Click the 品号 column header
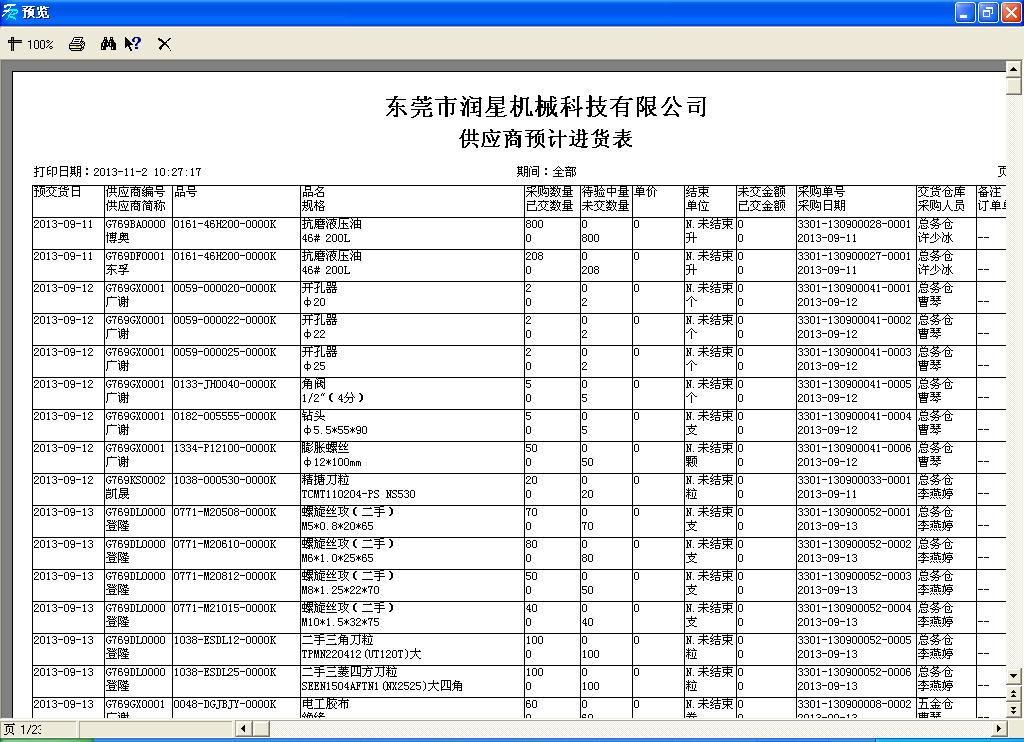Screen dimensions: 1024x742 [x=185, y=192]
